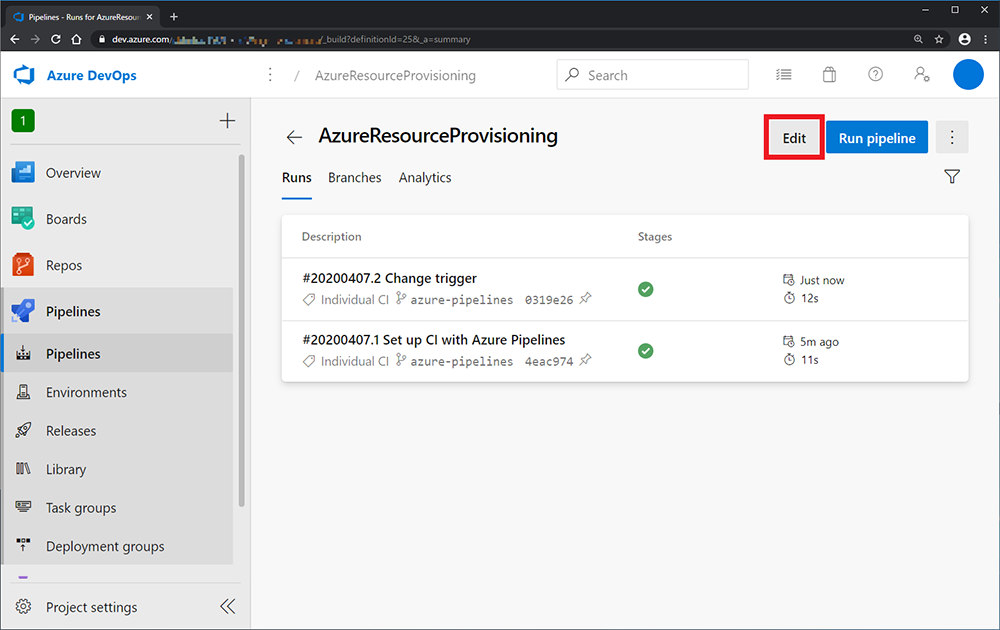Viewport: 1000px width, 630px height.
Task: Click the sidebar vertical scrollbar
Action: 241,331
